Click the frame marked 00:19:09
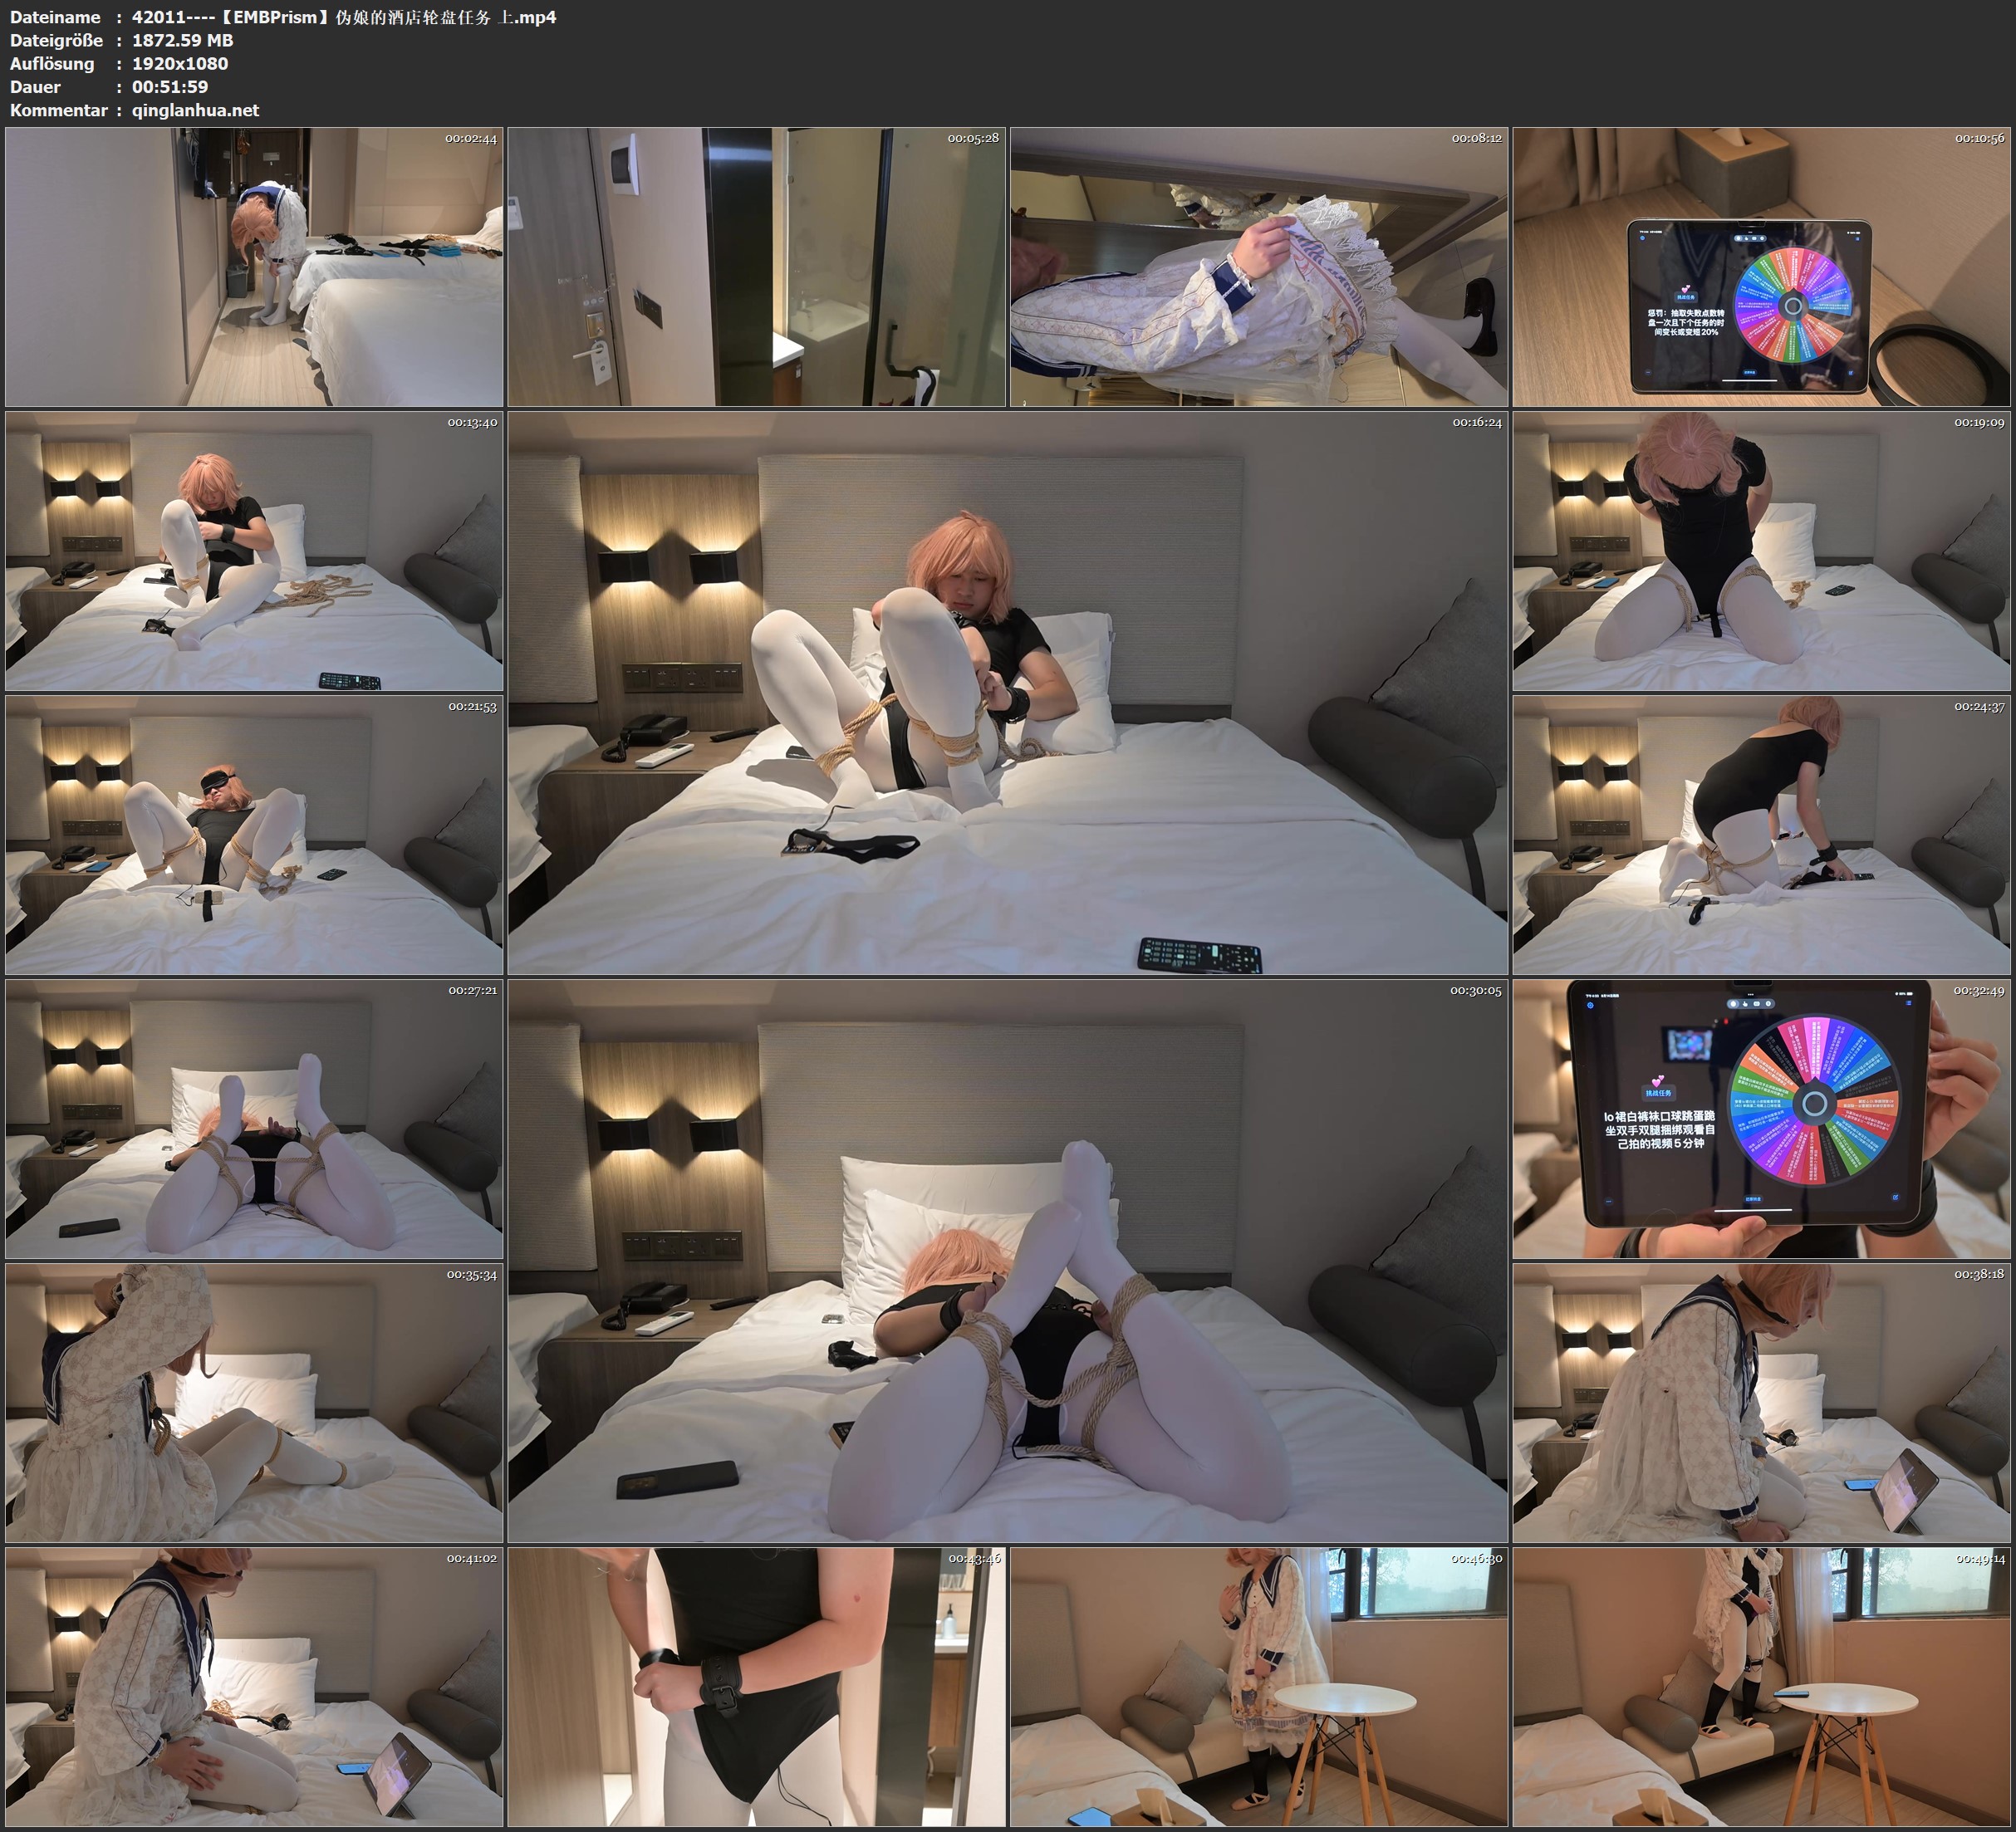The width and height of the screenshot is (2016, 1832). tap(1762, 551)
